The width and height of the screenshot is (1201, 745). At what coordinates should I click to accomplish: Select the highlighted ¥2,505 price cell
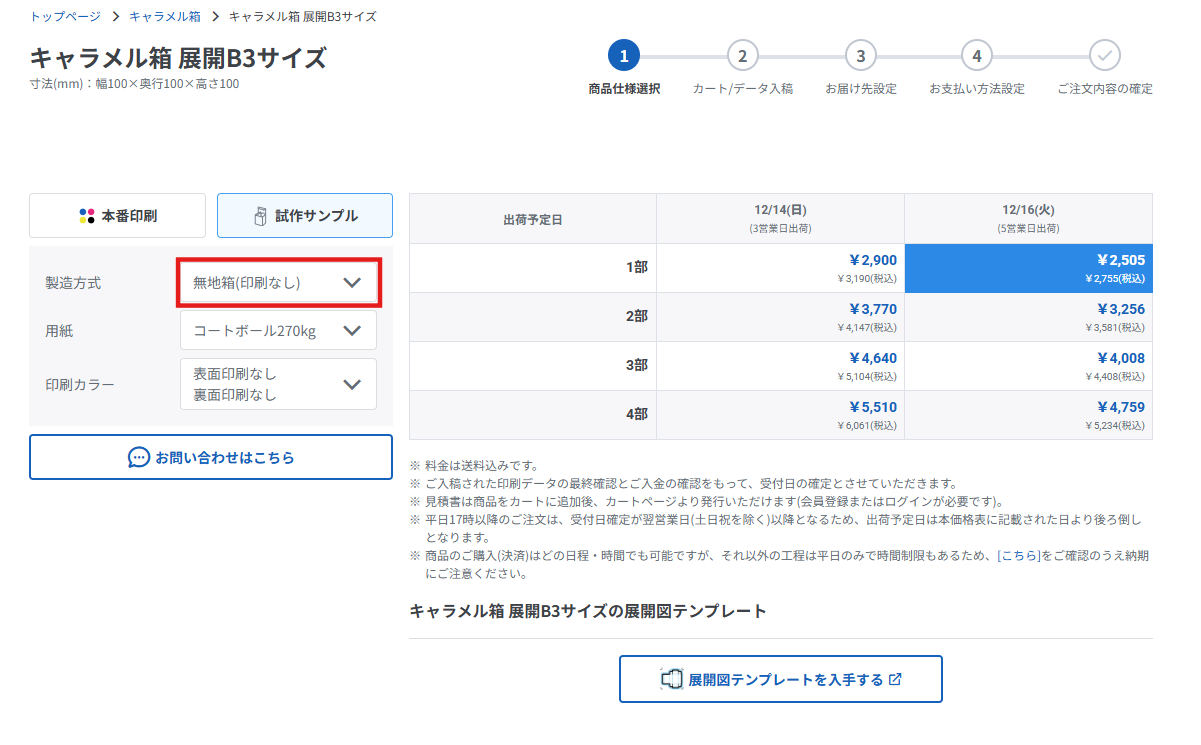point(1028,268)
